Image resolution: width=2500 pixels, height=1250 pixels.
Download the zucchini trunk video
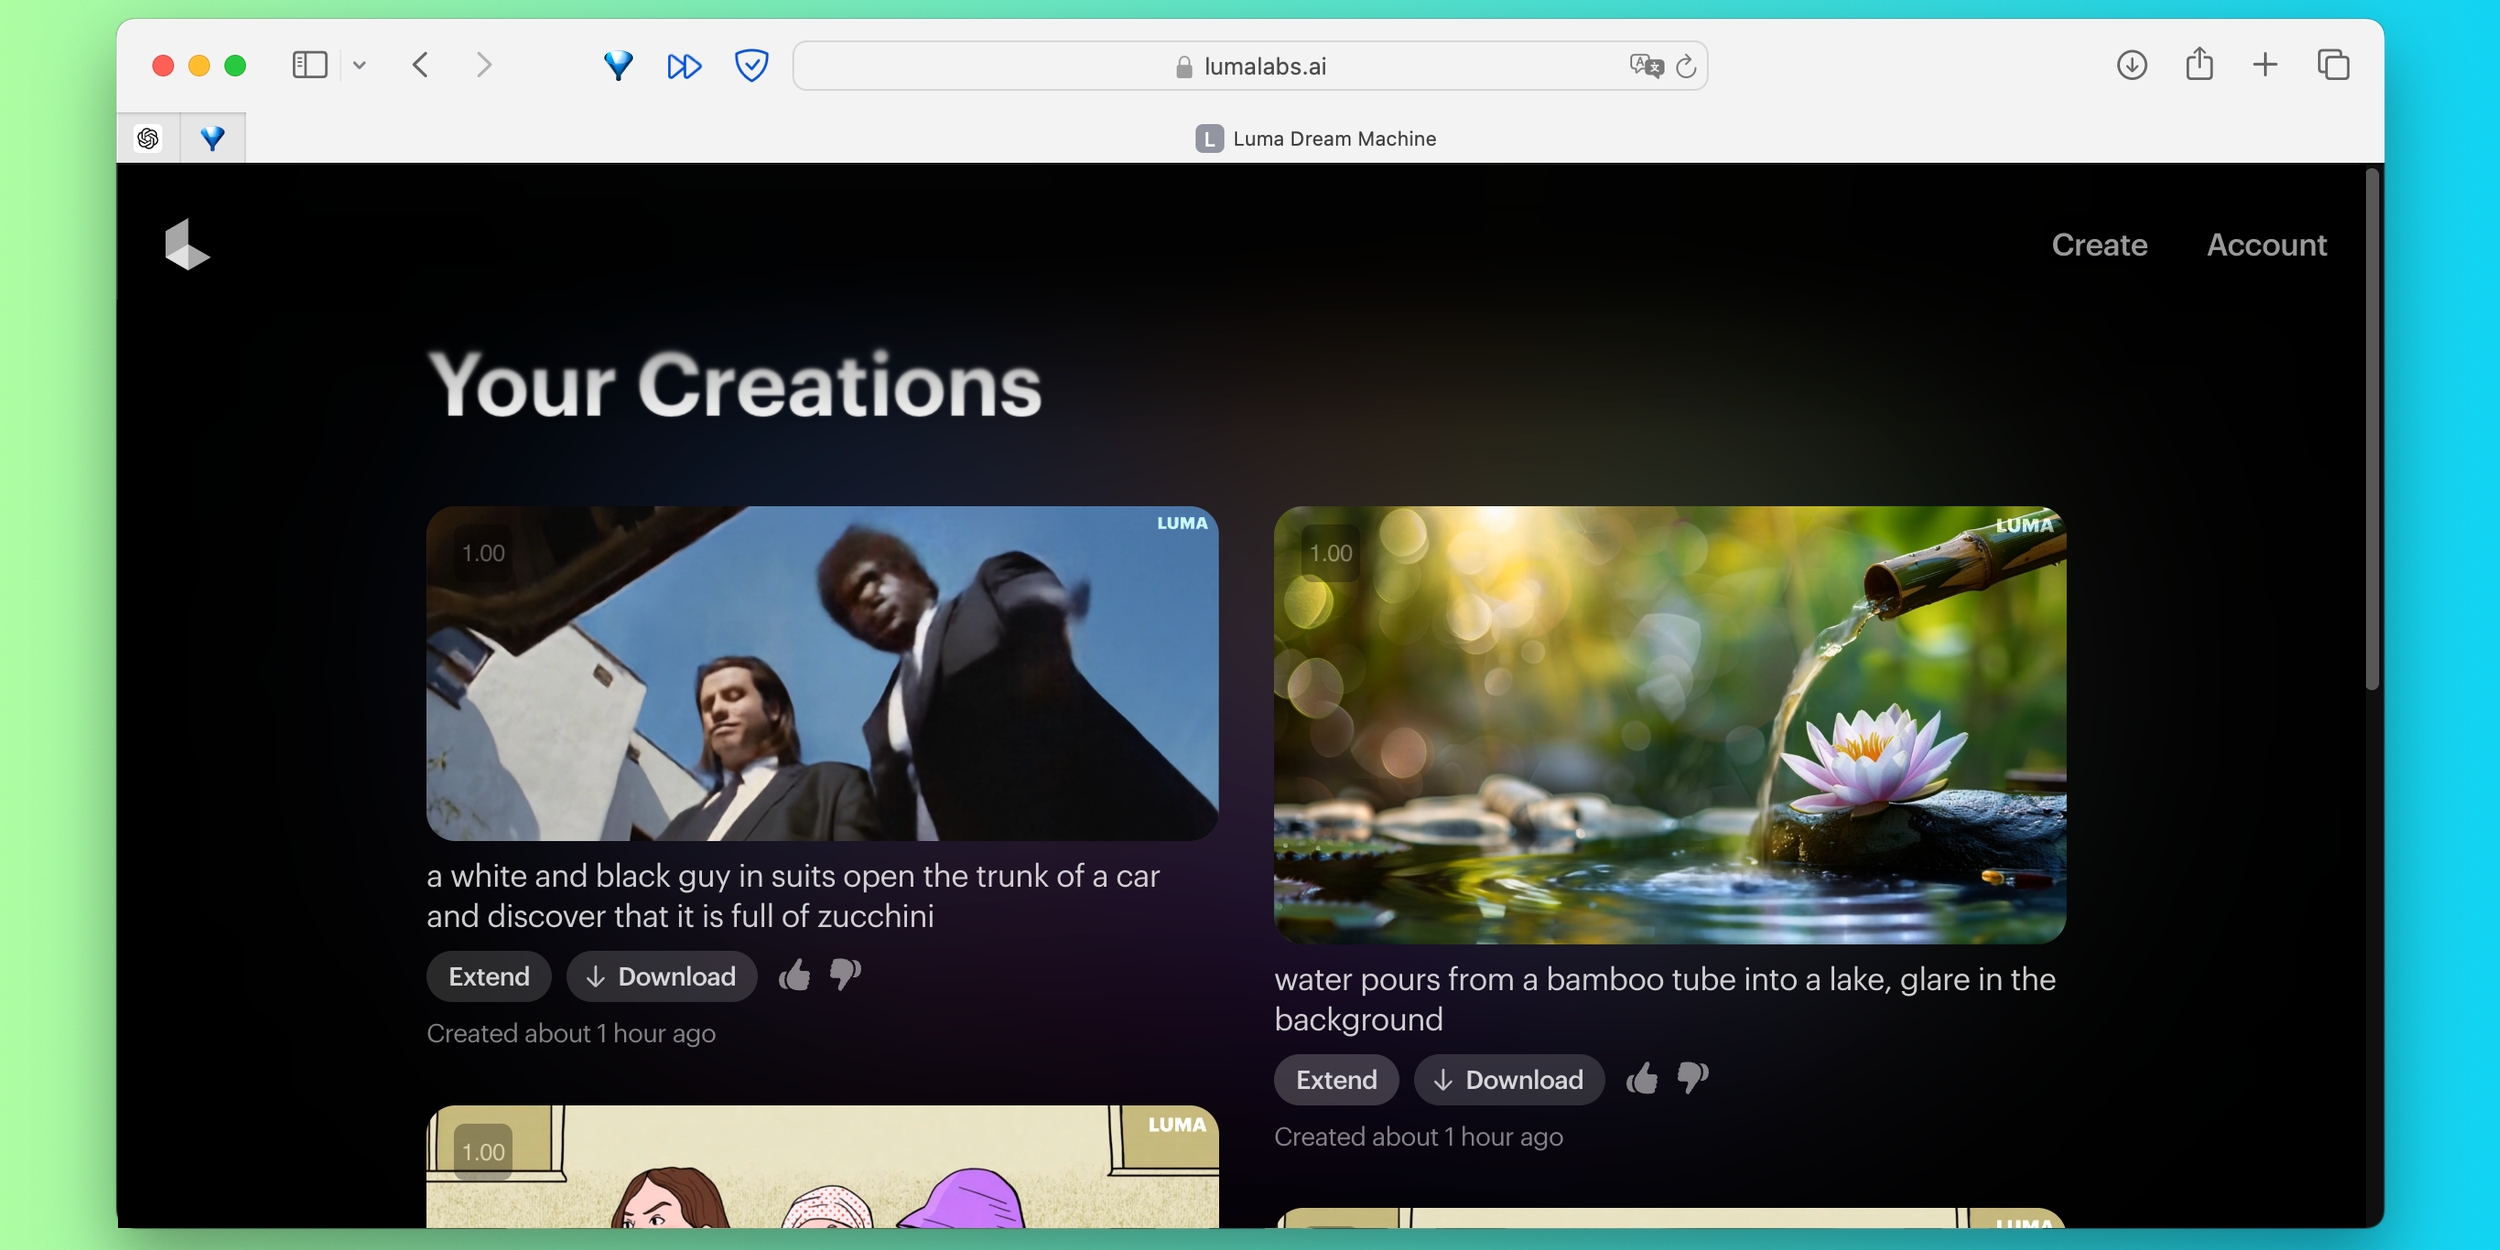point(661,976)
